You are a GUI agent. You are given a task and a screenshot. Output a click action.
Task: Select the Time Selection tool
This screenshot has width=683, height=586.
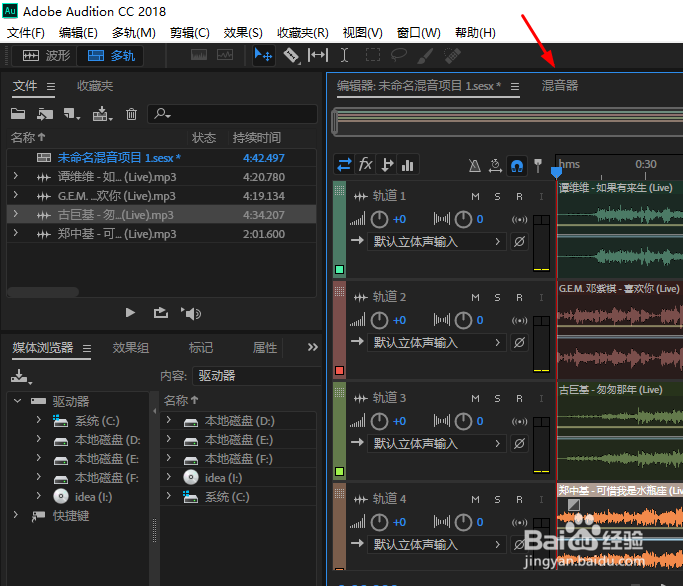tap(344, 55)
